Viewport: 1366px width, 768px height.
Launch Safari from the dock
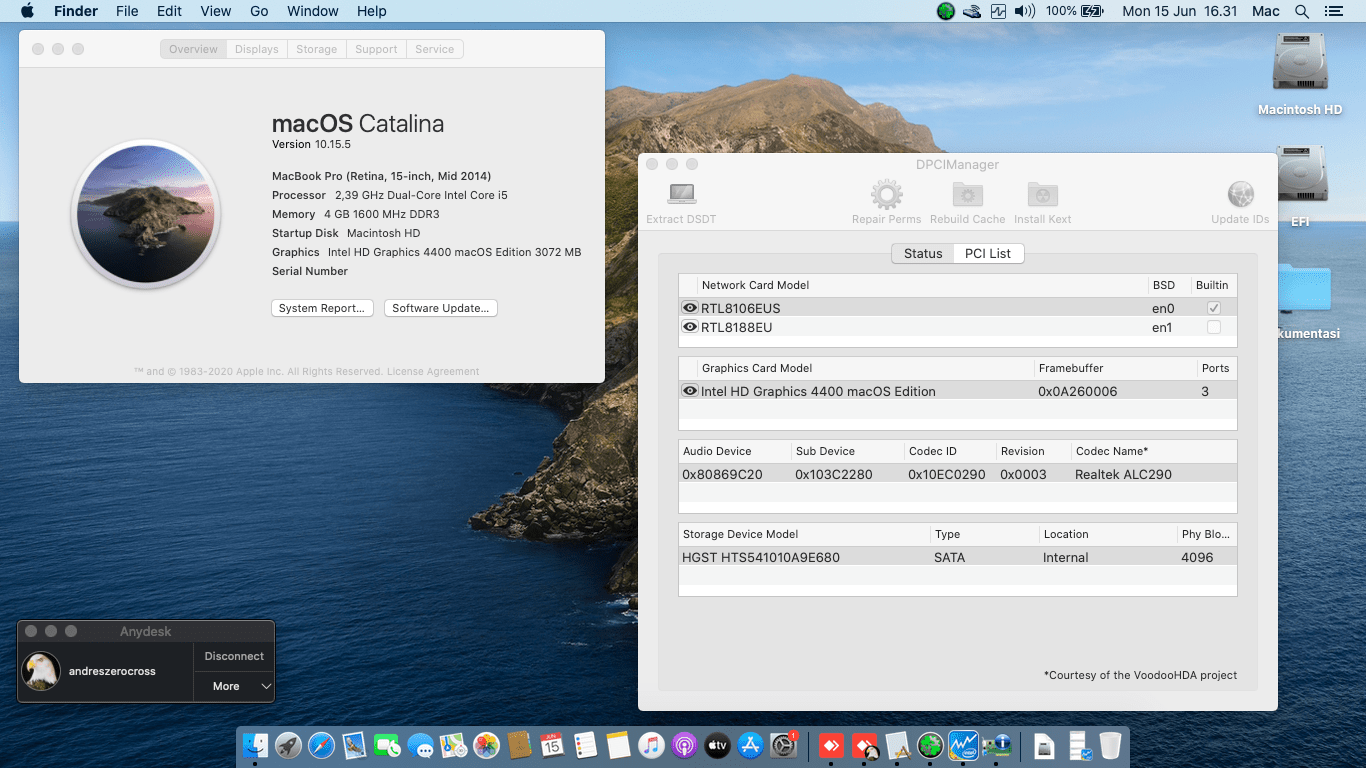pyautogui.click(x=321, y=745)
